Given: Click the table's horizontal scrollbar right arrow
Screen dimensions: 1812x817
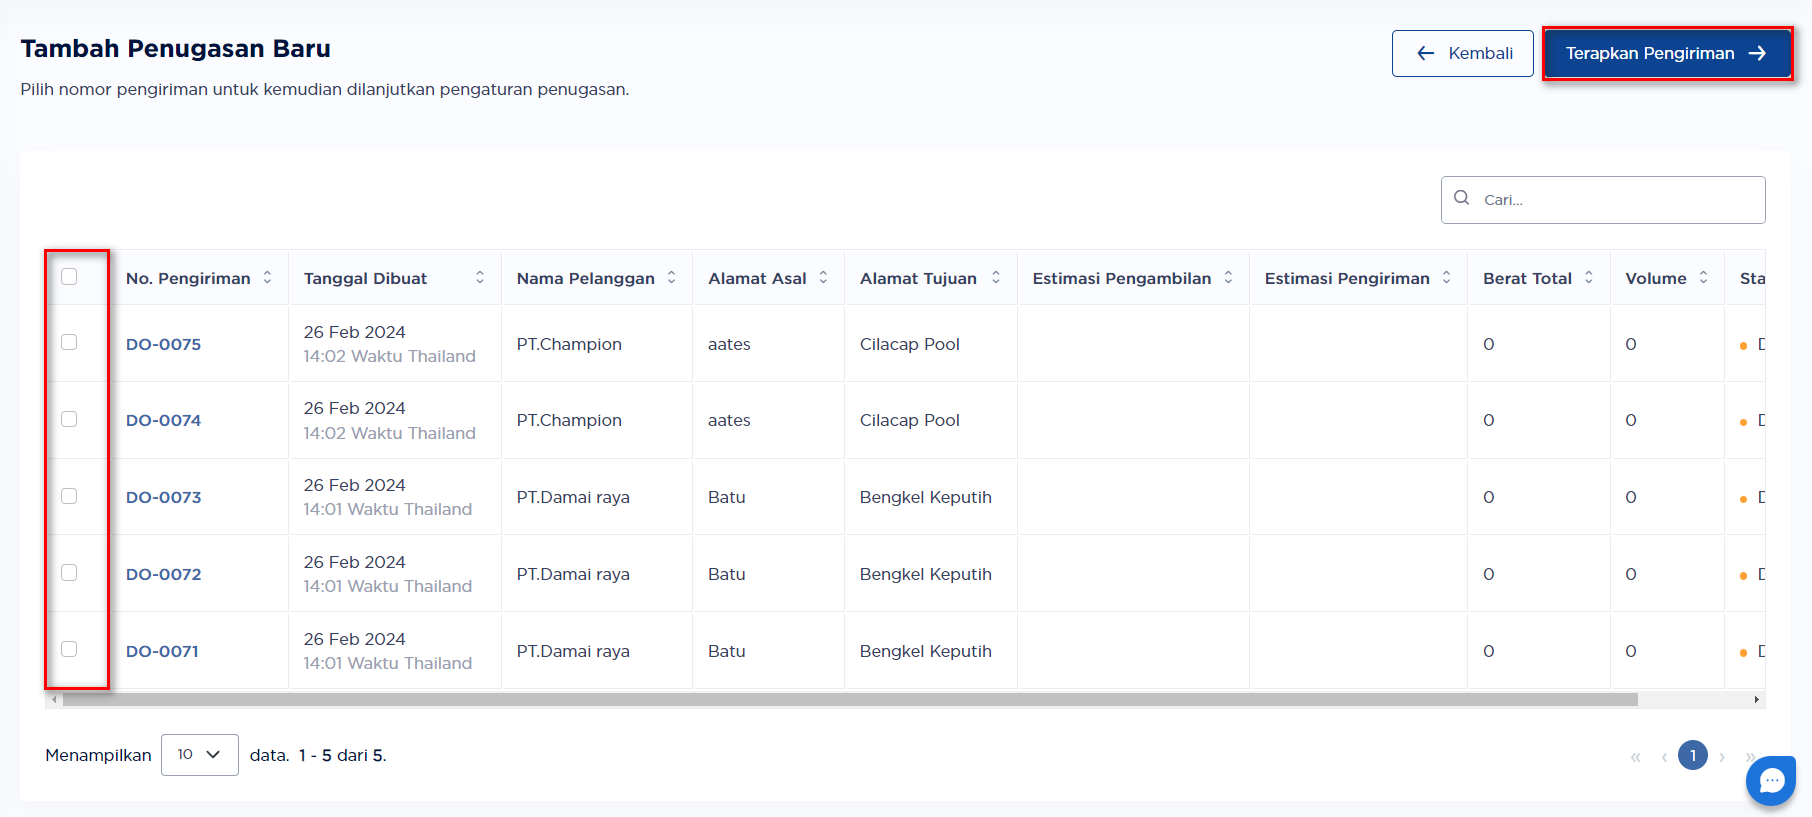Looking at the screenshot, I should click(1757, 700).
